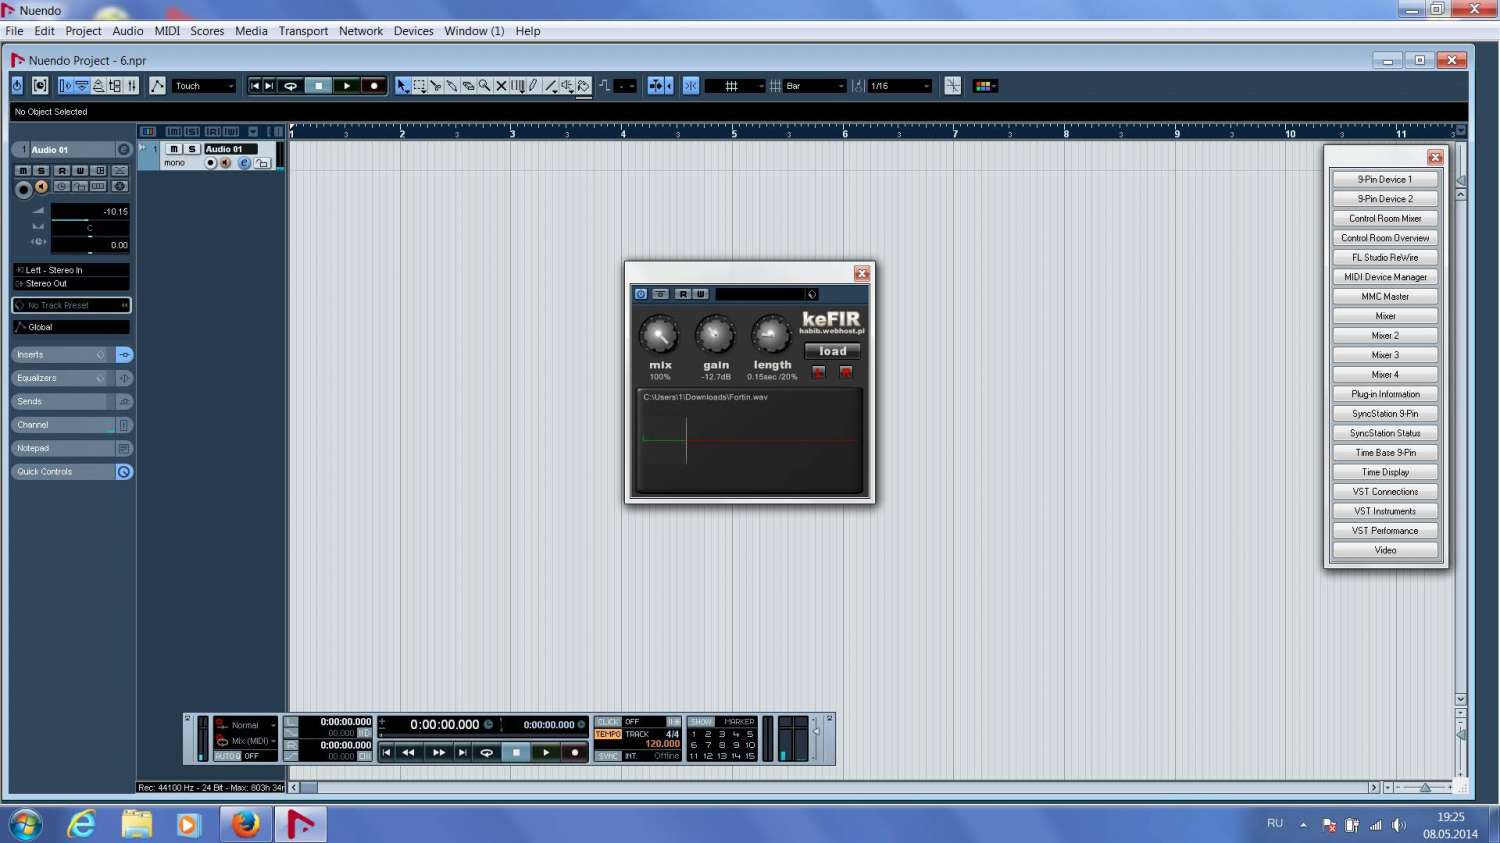
Task: Open the Left - Stereo In input routing
Action: [71, 270]
